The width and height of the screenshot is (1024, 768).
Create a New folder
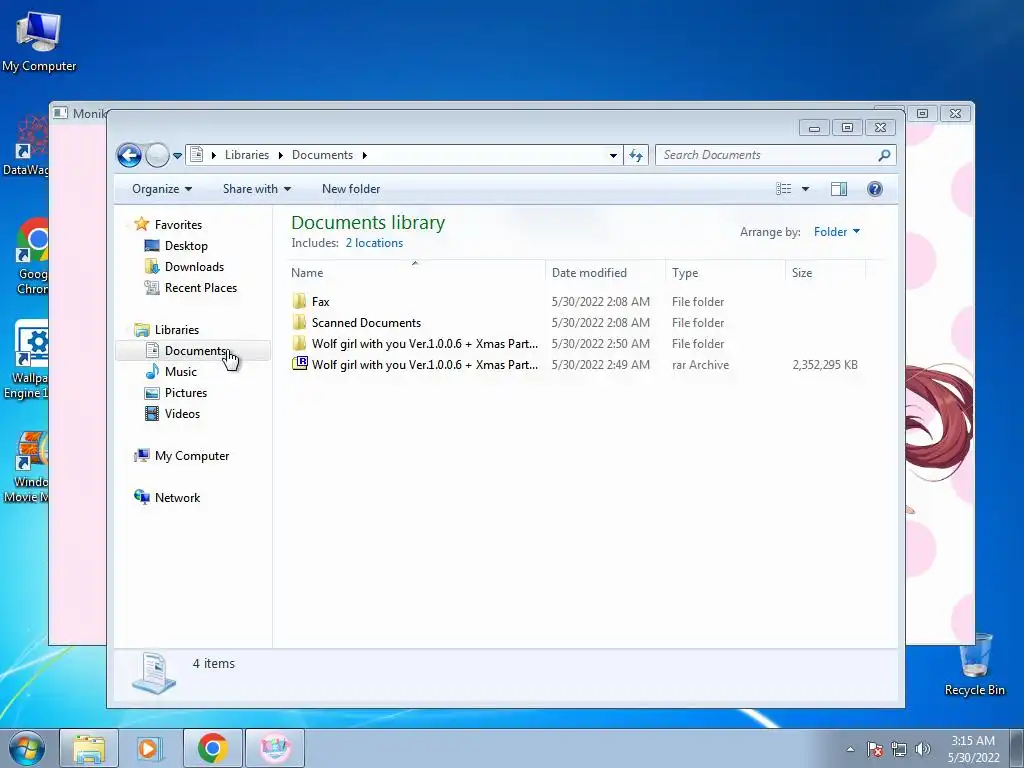click(x=351, y=189)
